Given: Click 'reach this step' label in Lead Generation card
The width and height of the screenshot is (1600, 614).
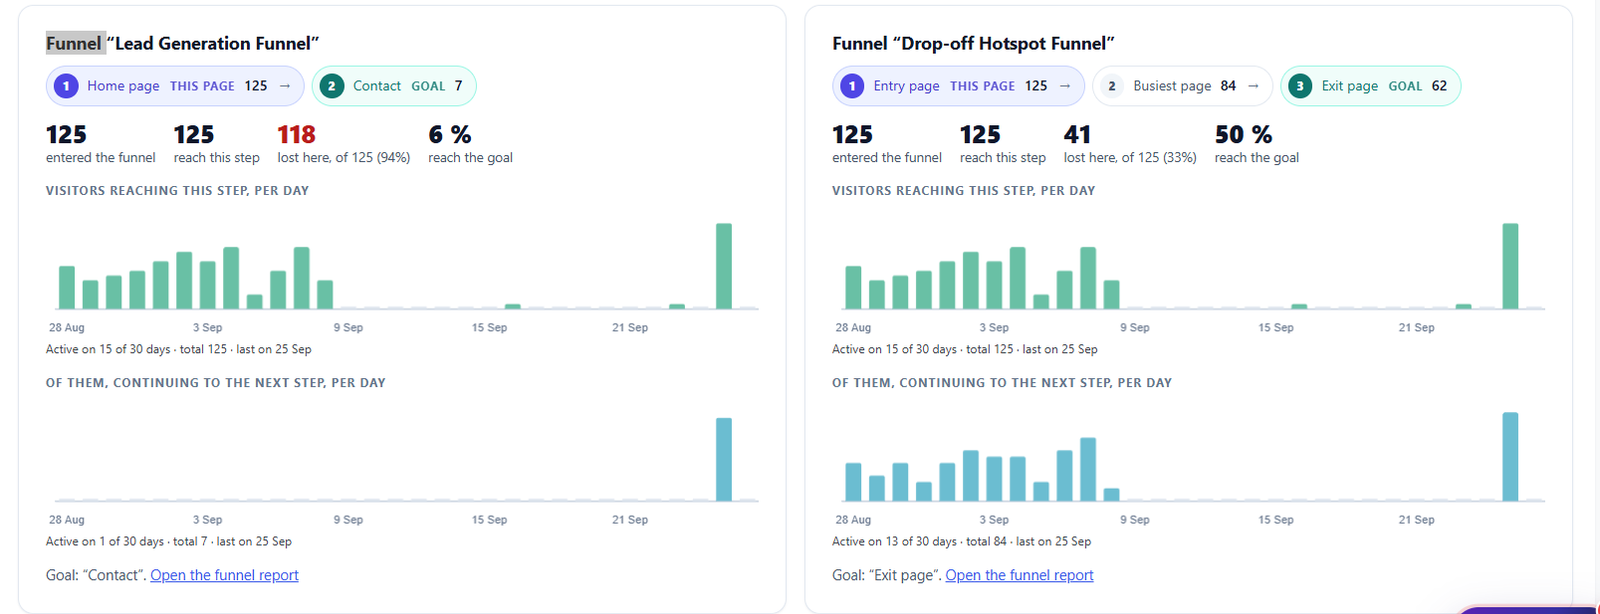Looking at the screenshot, I should tap(216, 158).
